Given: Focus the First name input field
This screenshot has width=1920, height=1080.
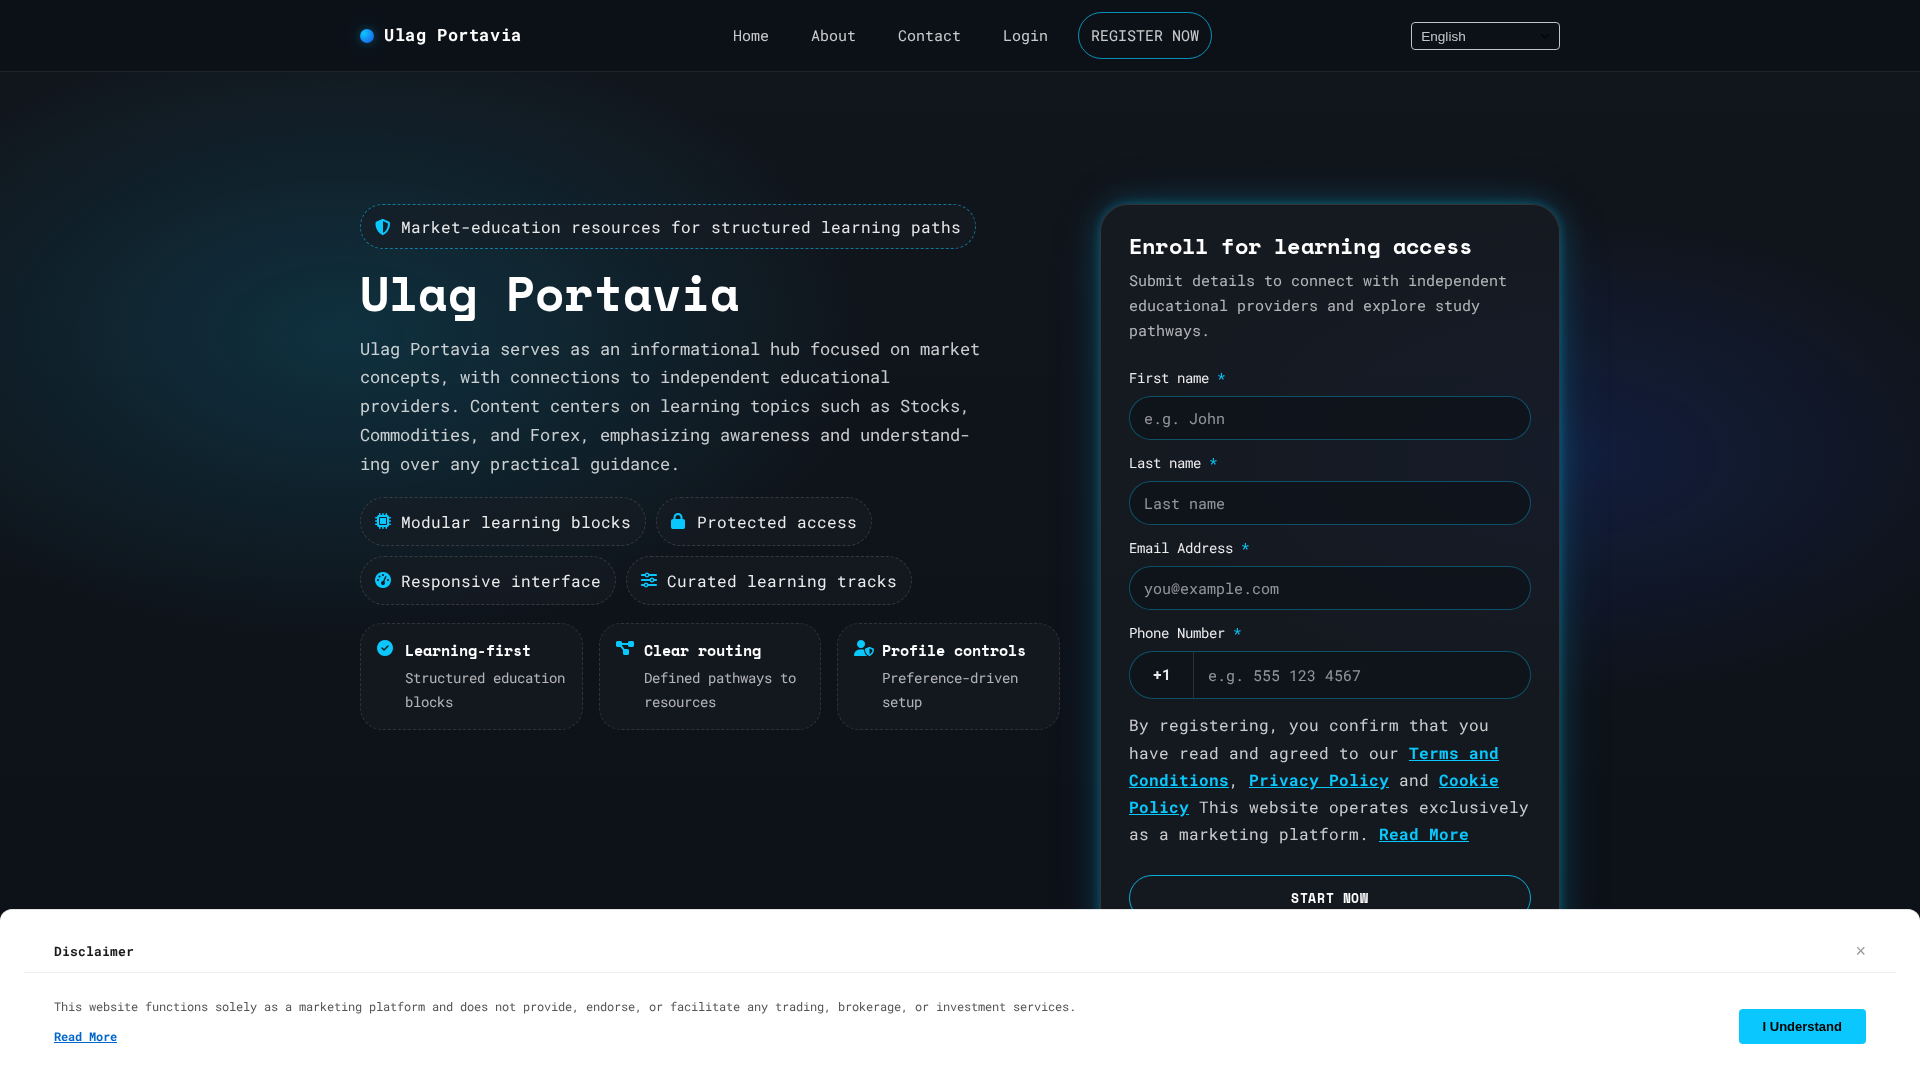Looking at the screenshot, I should click(1330, 418).
